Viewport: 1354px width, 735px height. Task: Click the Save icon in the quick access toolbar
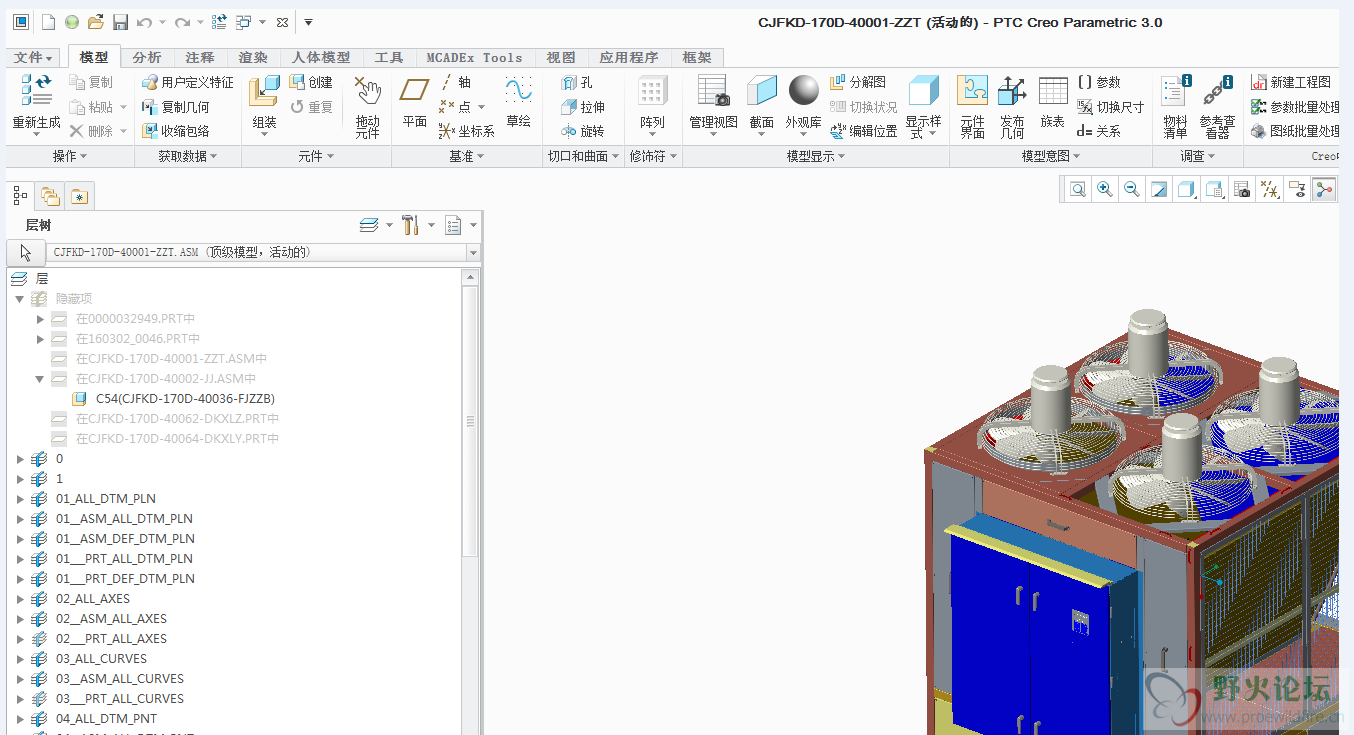(x=120, y=22)
